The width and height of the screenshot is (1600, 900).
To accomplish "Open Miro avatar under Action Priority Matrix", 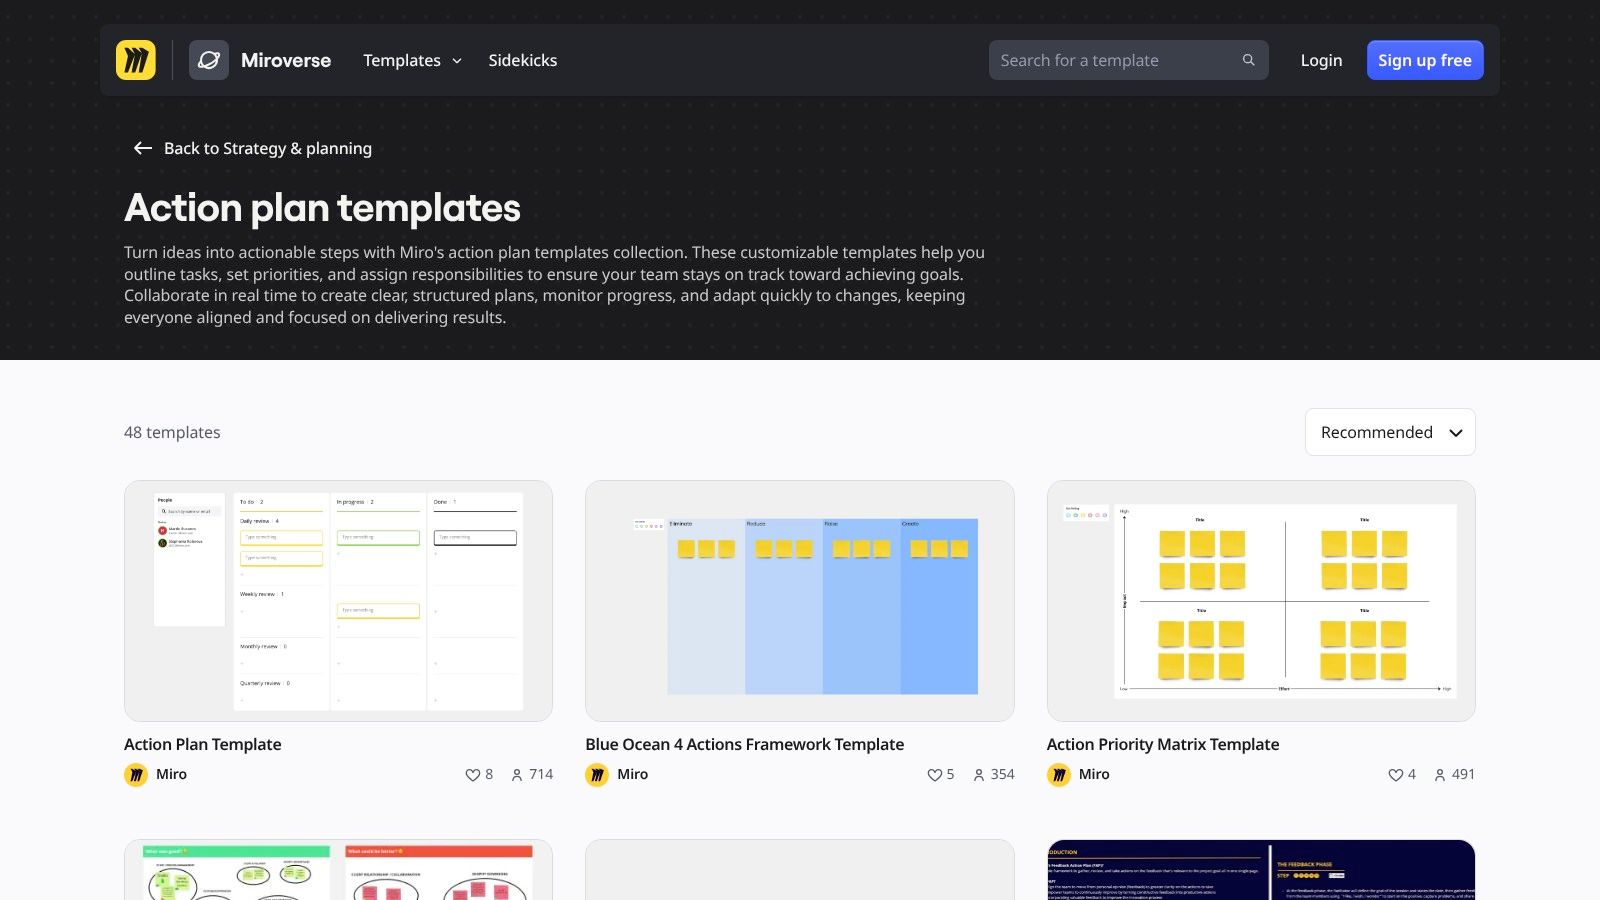I will pyautogui.click(x=1059, y=775).
